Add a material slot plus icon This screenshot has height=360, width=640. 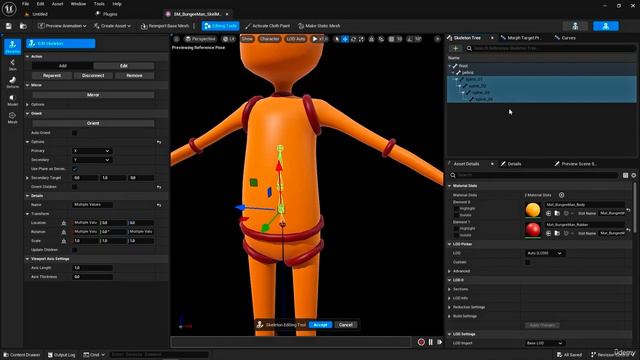[562, 195]
